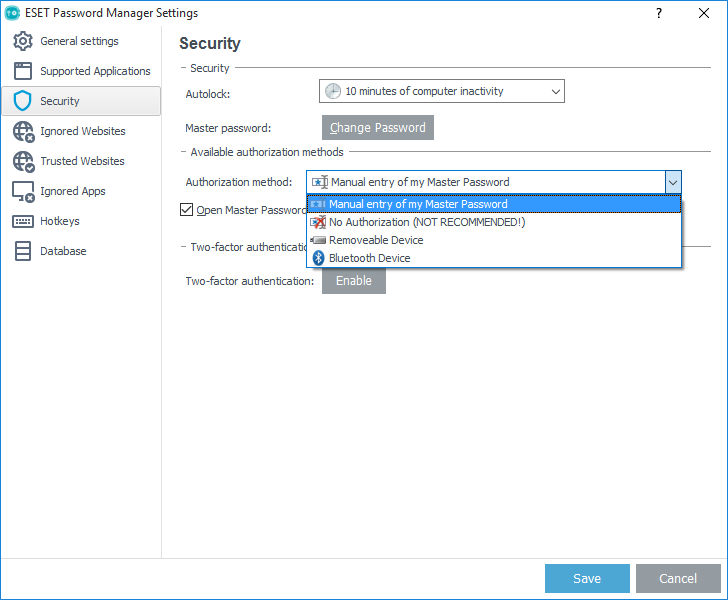The image size is (728, 600).
Task: Click the No Authorization crossed-out icon
Action: pyautogui.click(x=318, y=222)
